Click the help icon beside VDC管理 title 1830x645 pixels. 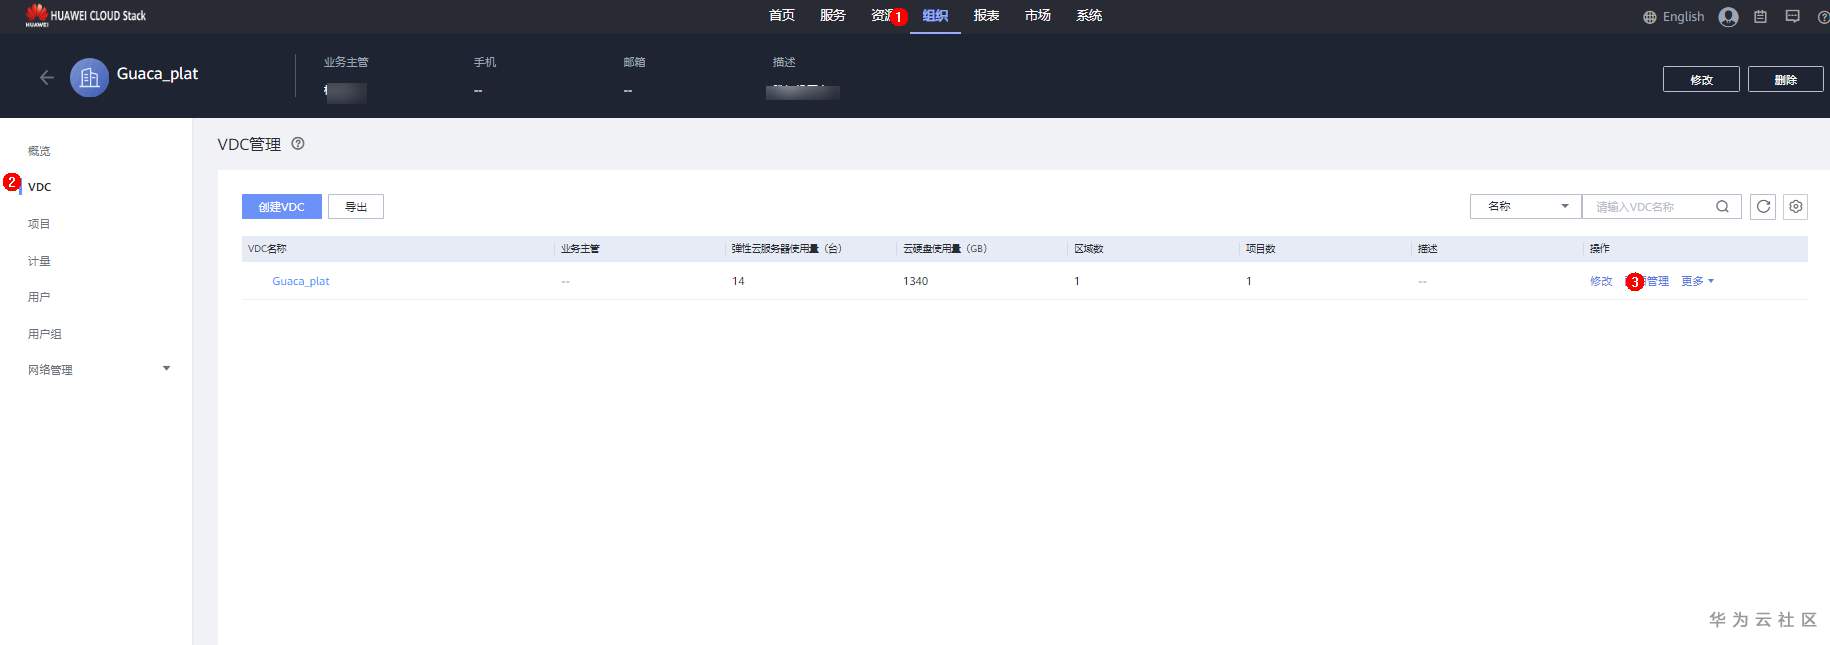[298, 144]
